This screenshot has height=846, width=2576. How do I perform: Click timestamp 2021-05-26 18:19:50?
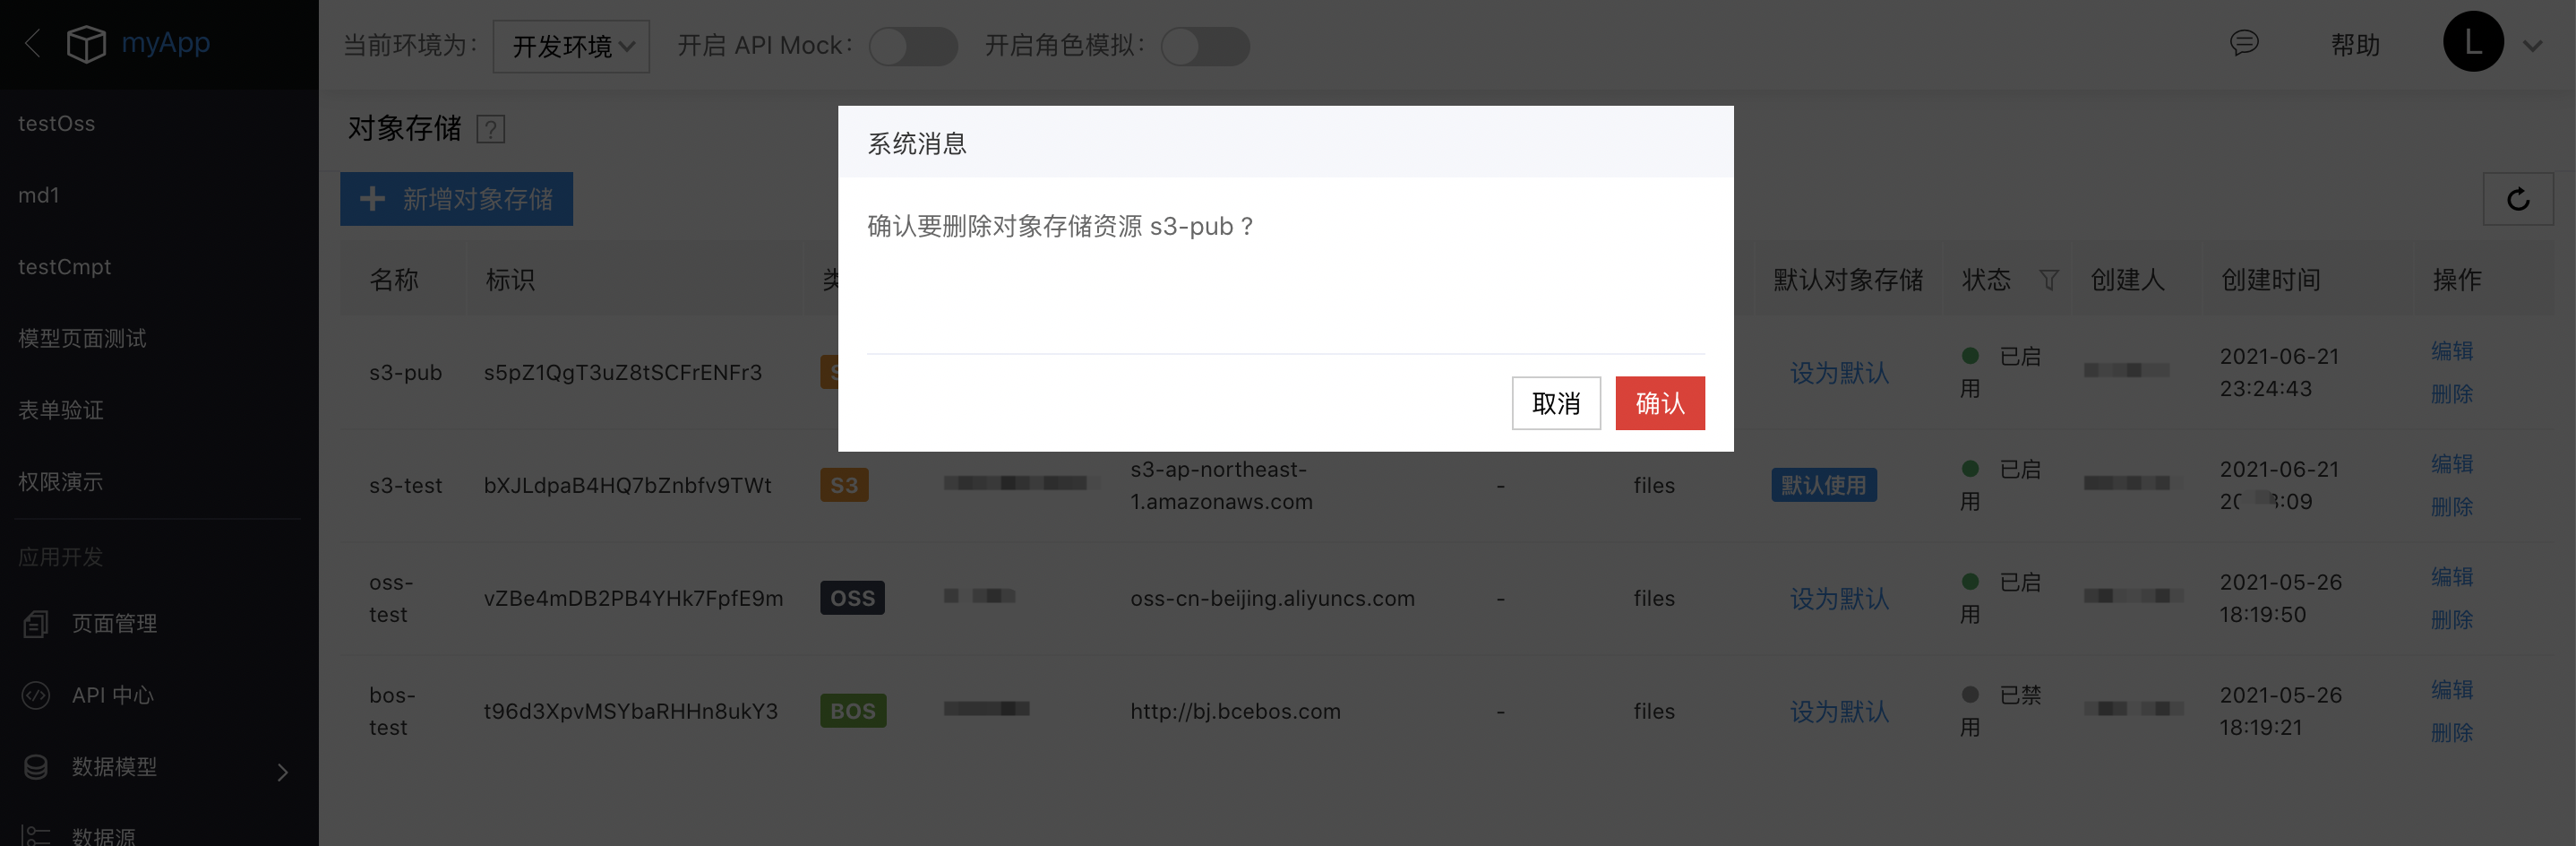coord(2281,598)
